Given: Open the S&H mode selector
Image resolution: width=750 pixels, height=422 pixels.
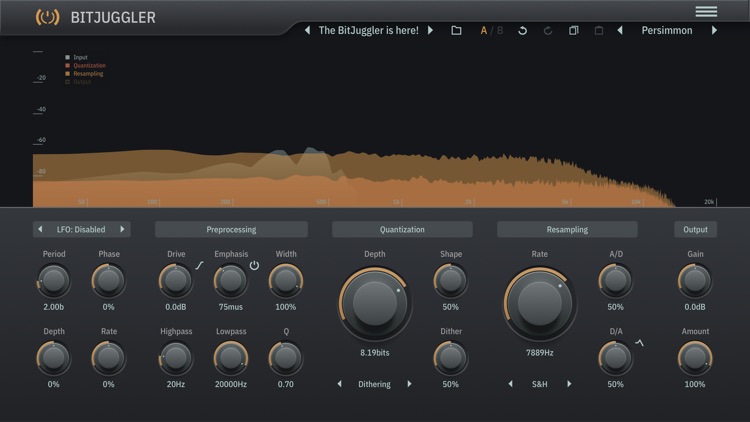Looking at the screenshot, I should coord(540,384).
